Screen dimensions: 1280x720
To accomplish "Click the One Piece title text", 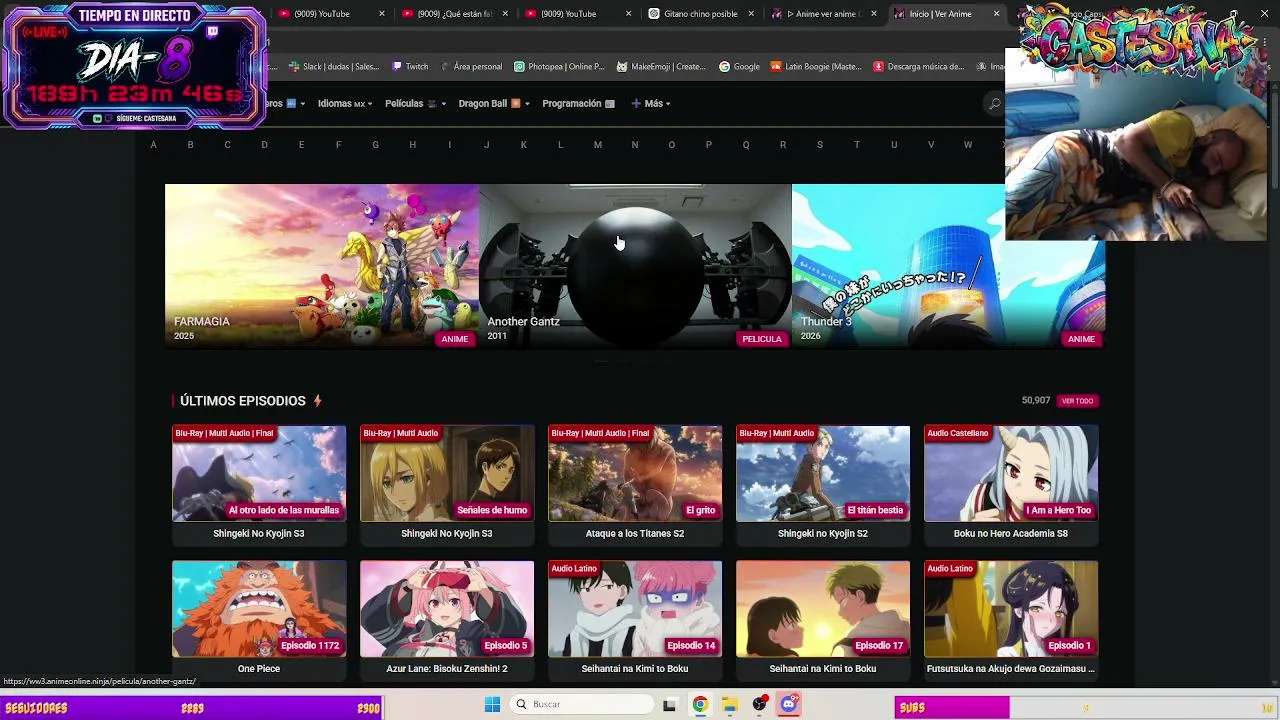I will [x=259, y=669].
